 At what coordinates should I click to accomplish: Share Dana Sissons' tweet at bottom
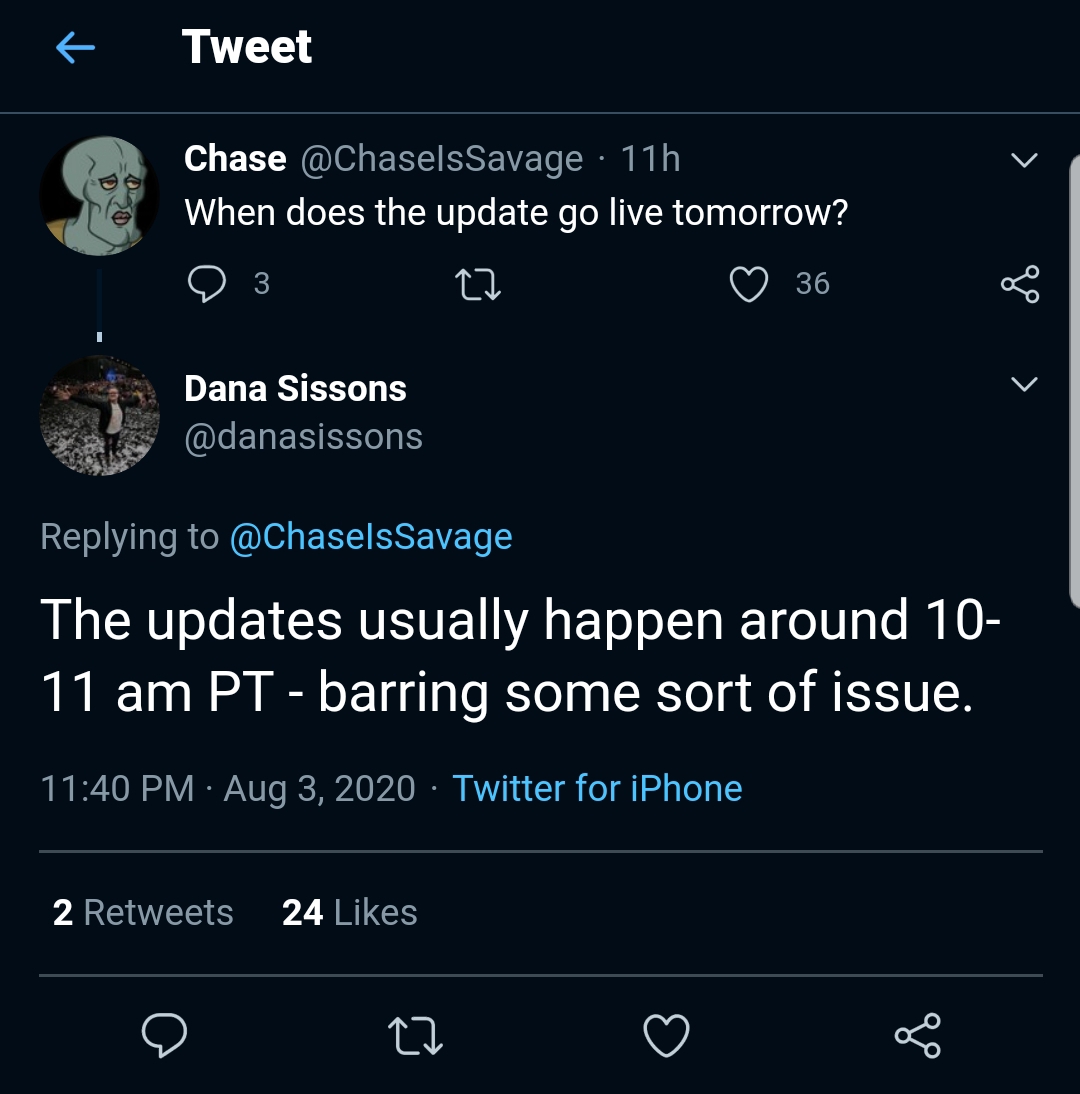(917, 1035)
